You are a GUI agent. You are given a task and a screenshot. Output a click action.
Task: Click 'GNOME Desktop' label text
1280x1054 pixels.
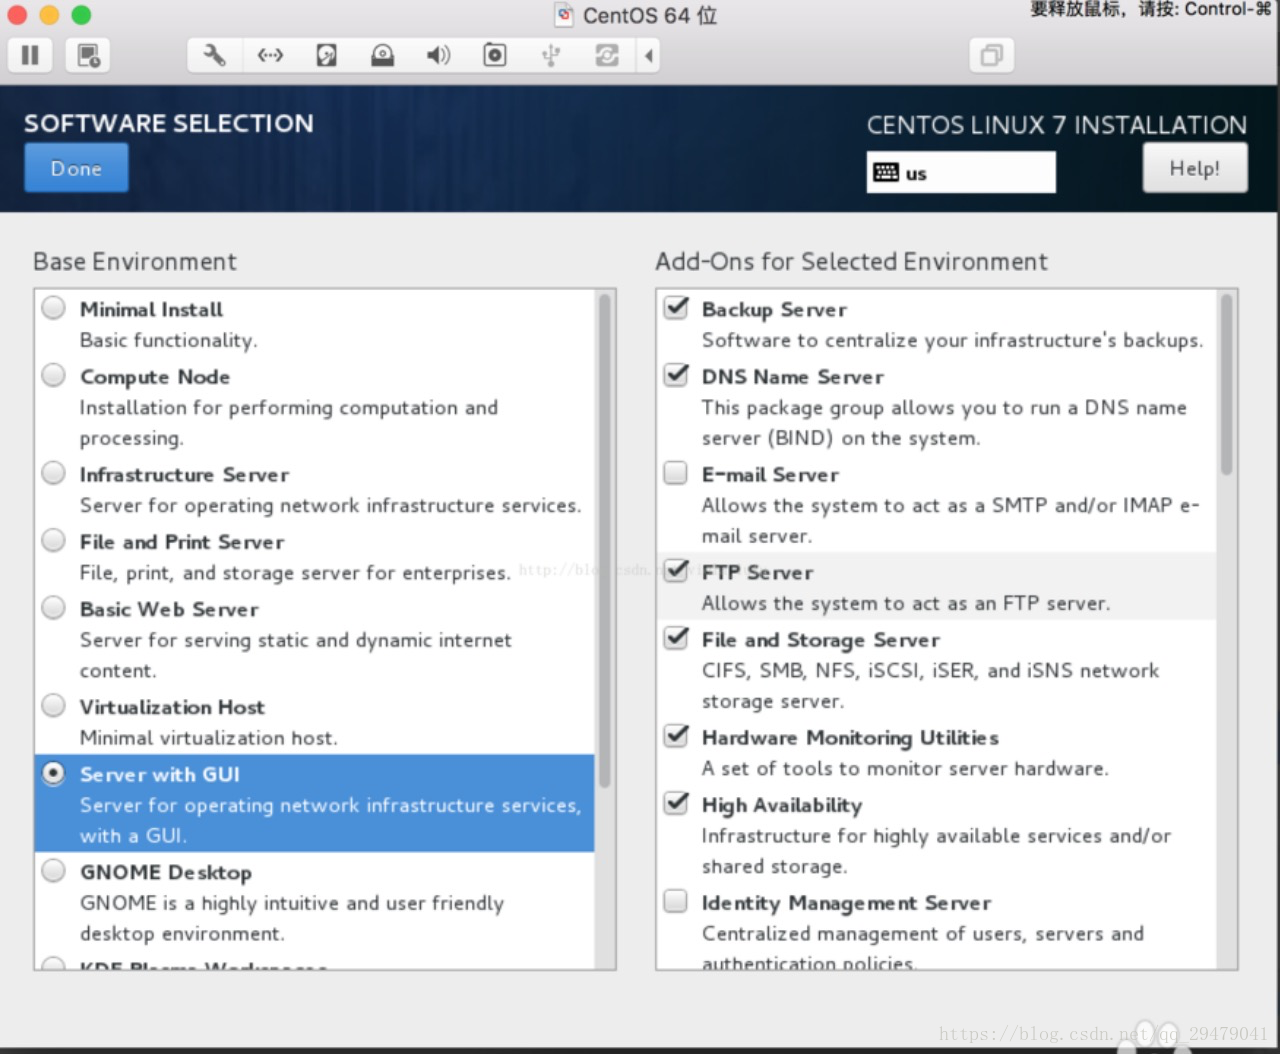pos(166,873)
